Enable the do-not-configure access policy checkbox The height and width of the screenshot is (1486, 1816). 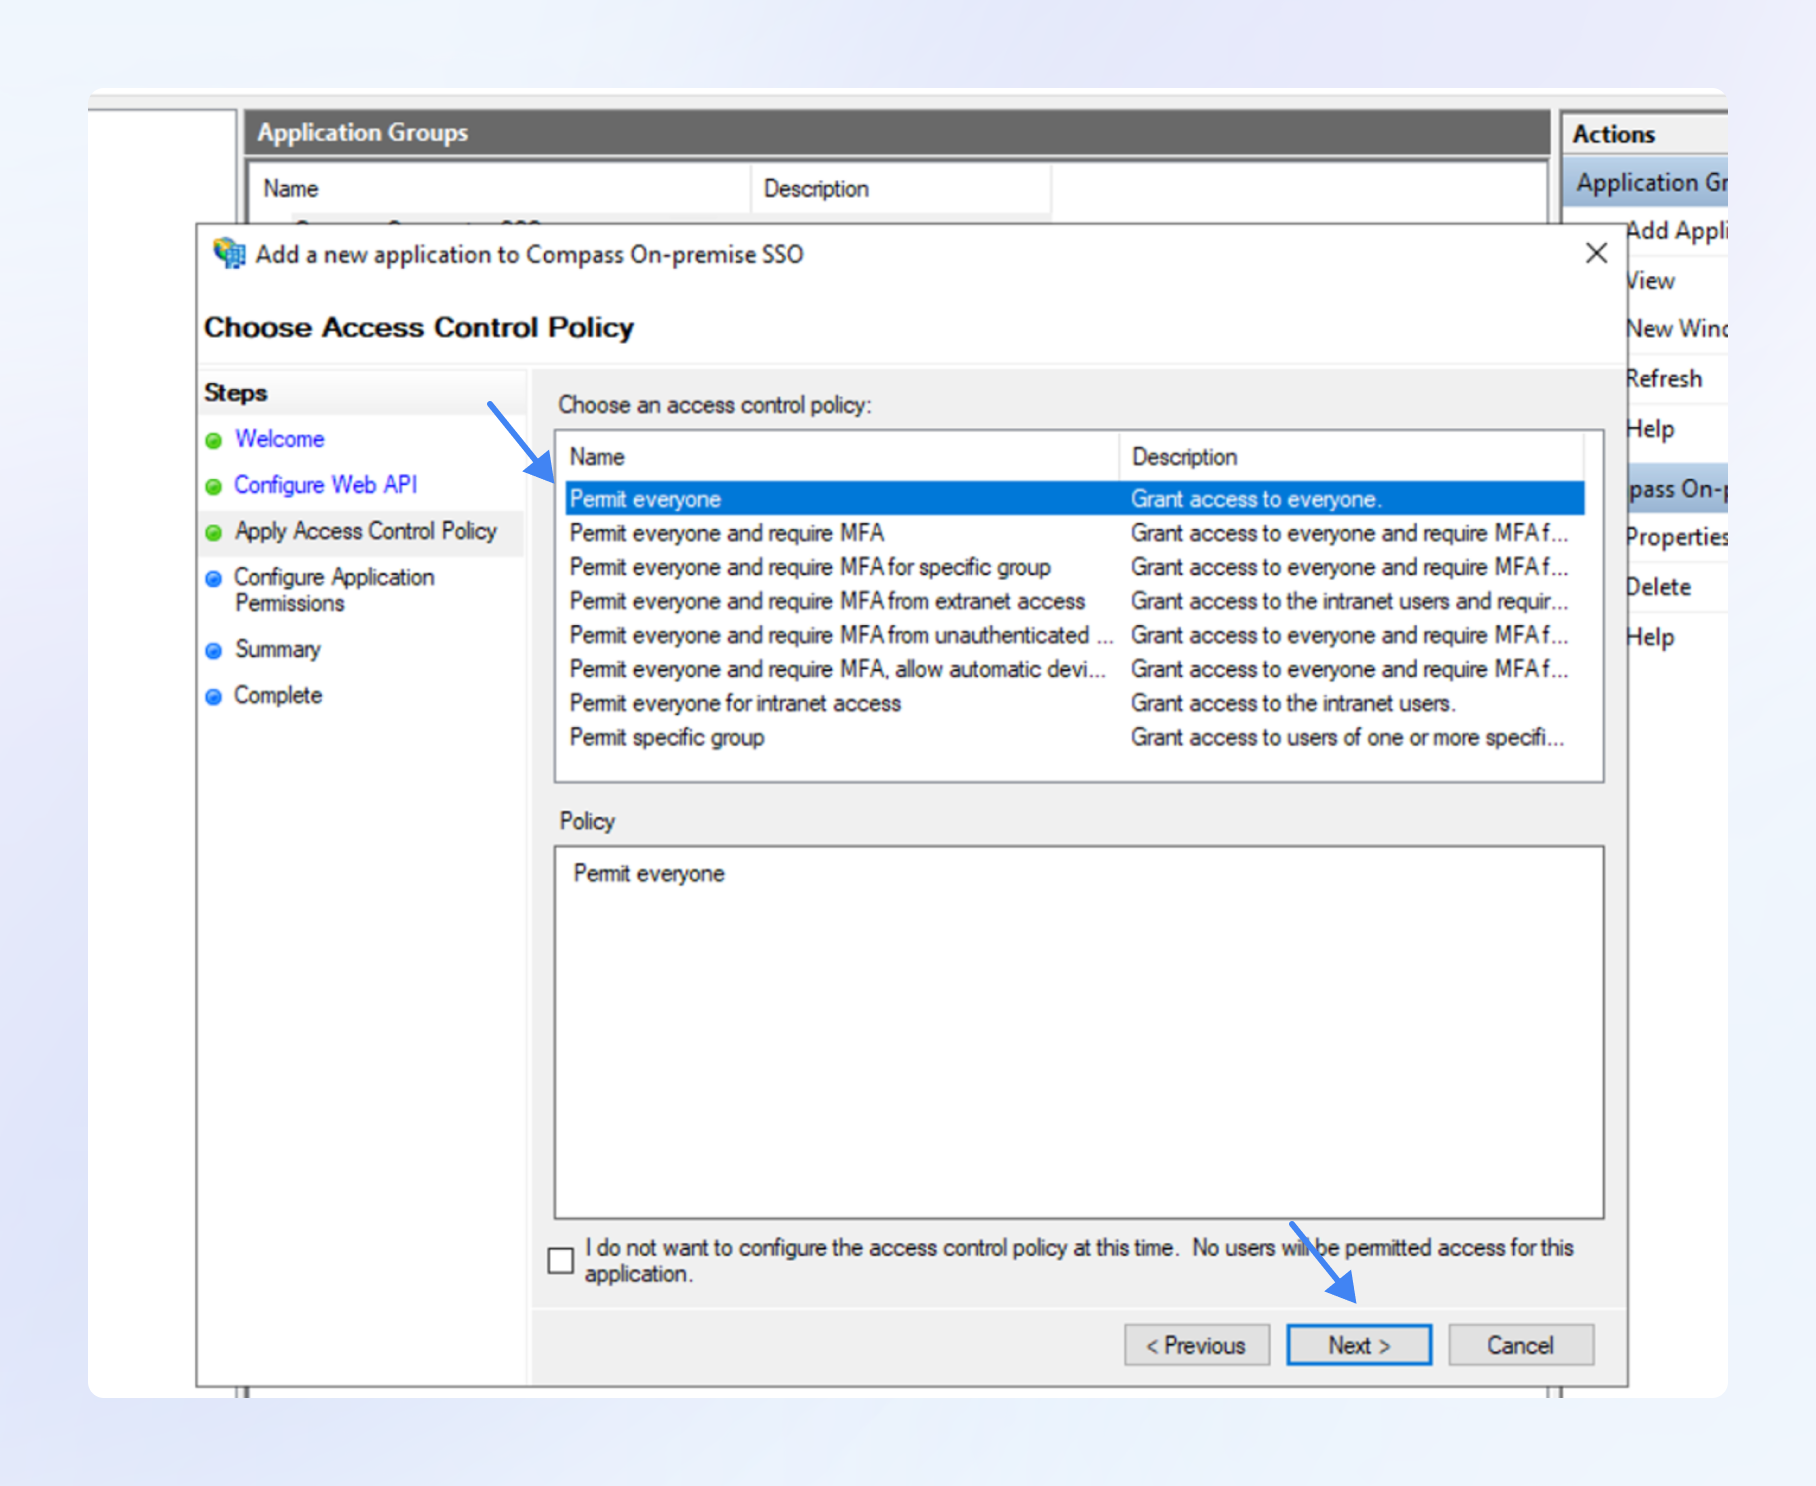561,1260
